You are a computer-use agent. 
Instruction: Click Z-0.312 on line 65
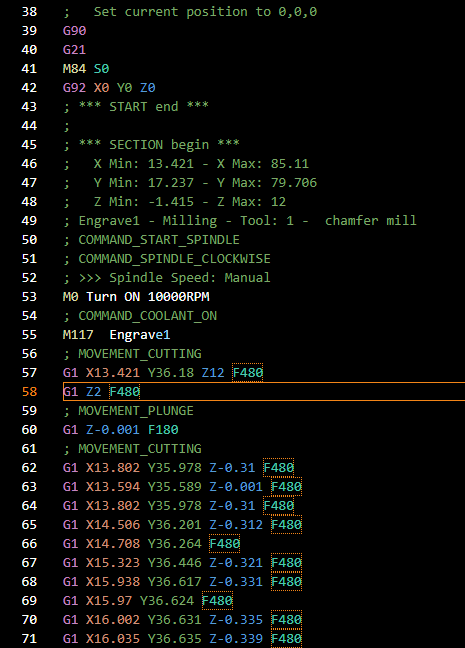click(x=236, y=525)
